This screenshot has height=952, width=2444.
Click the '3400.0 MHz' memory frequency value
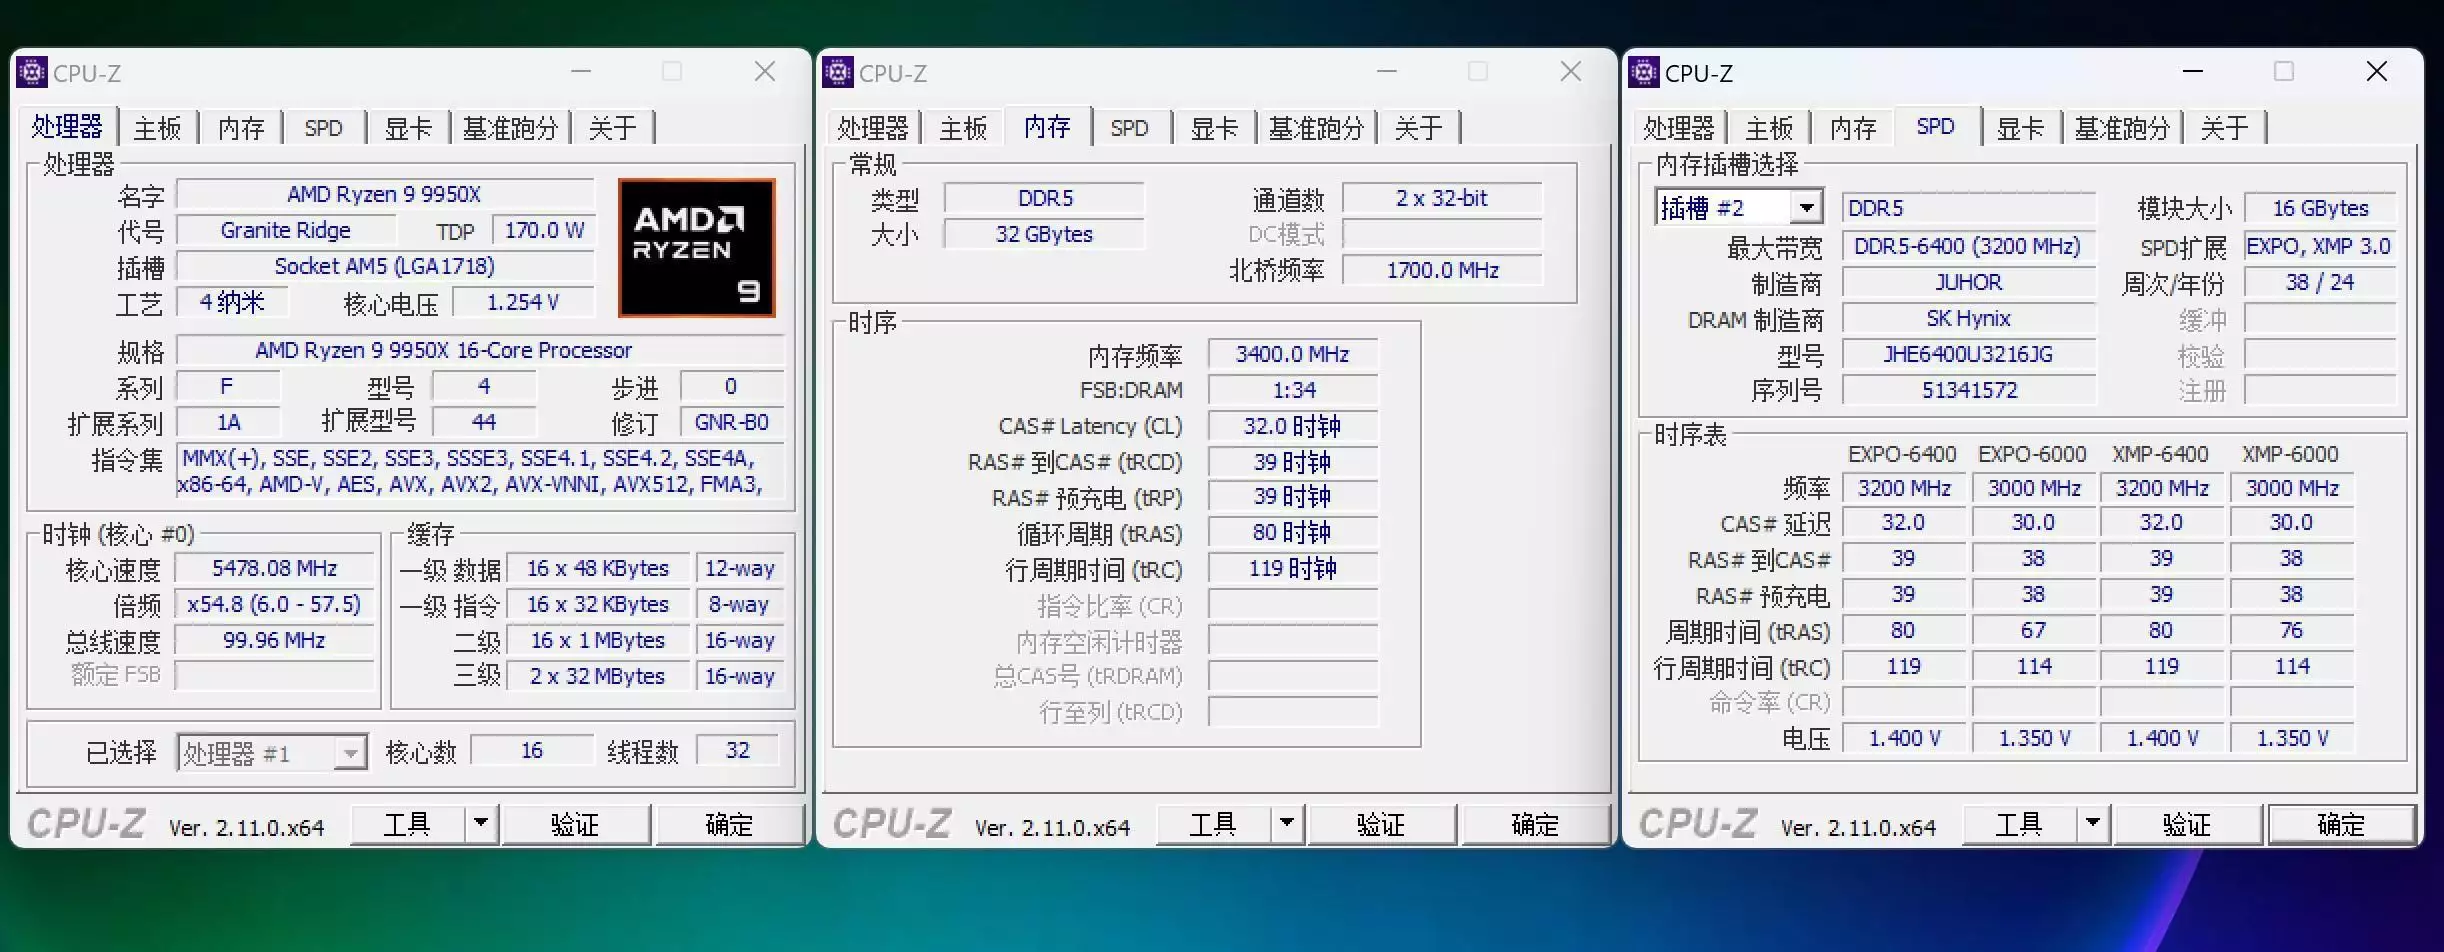[x=1292, y=354]
